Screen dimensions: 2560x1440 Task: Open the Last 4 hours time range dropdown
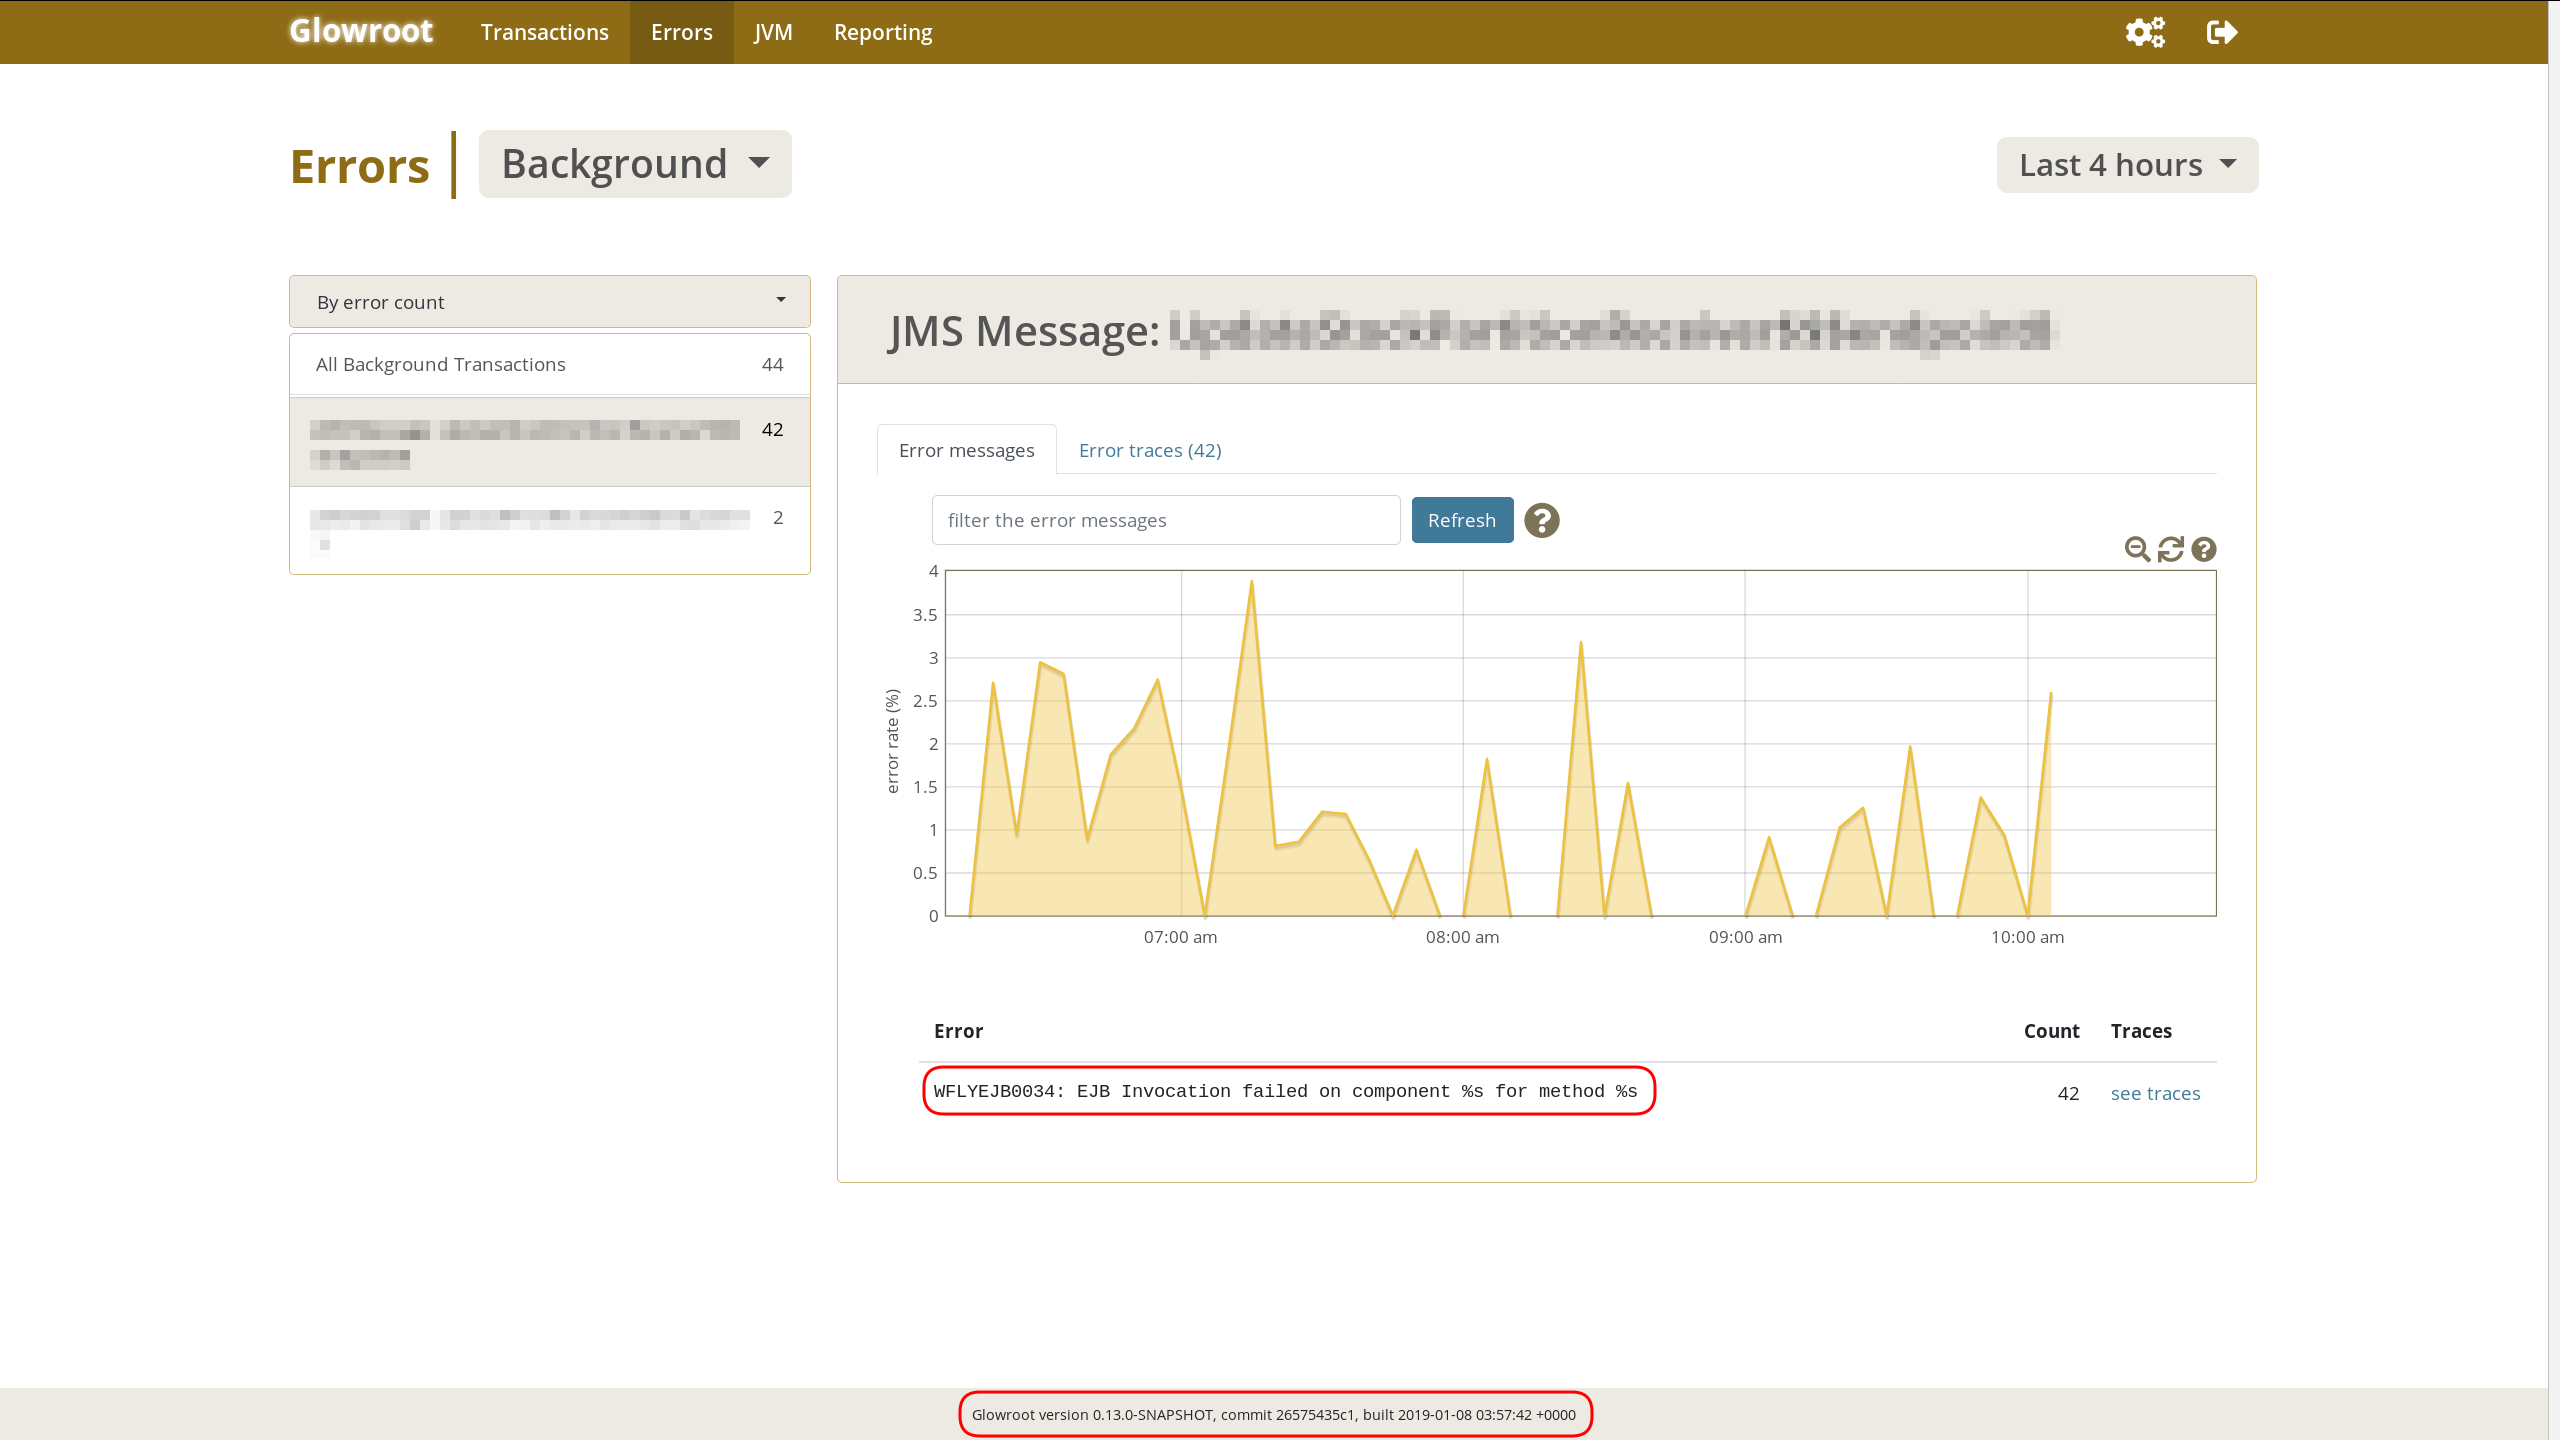[x=2126, y=164]
